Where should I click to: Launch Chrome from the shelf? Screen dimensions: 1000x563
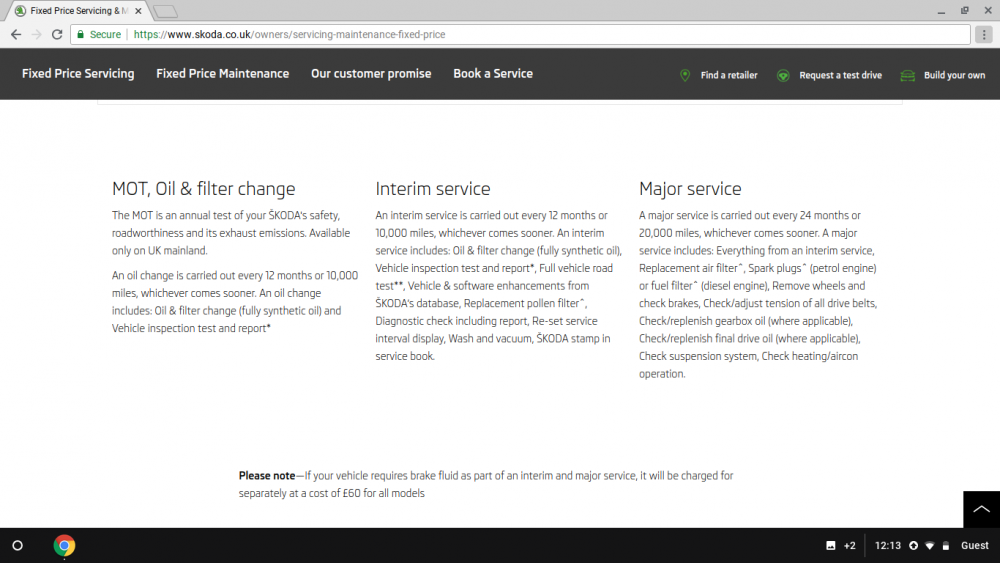[64, 546]
